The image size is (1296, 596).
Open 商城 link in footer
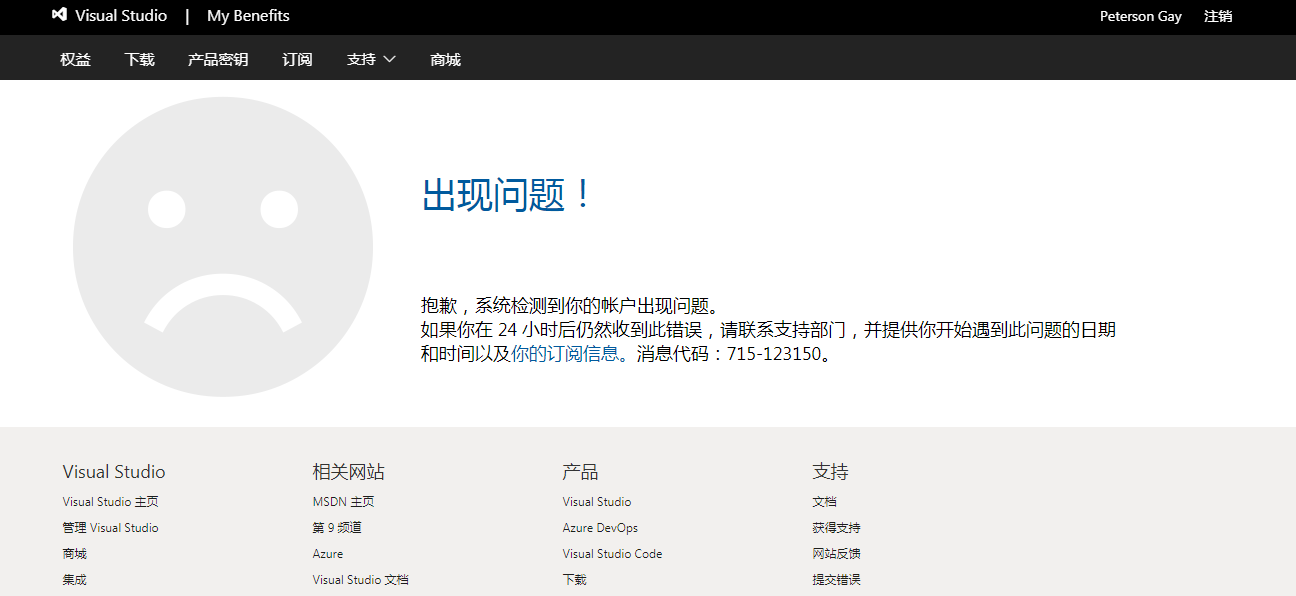[74, 554]
